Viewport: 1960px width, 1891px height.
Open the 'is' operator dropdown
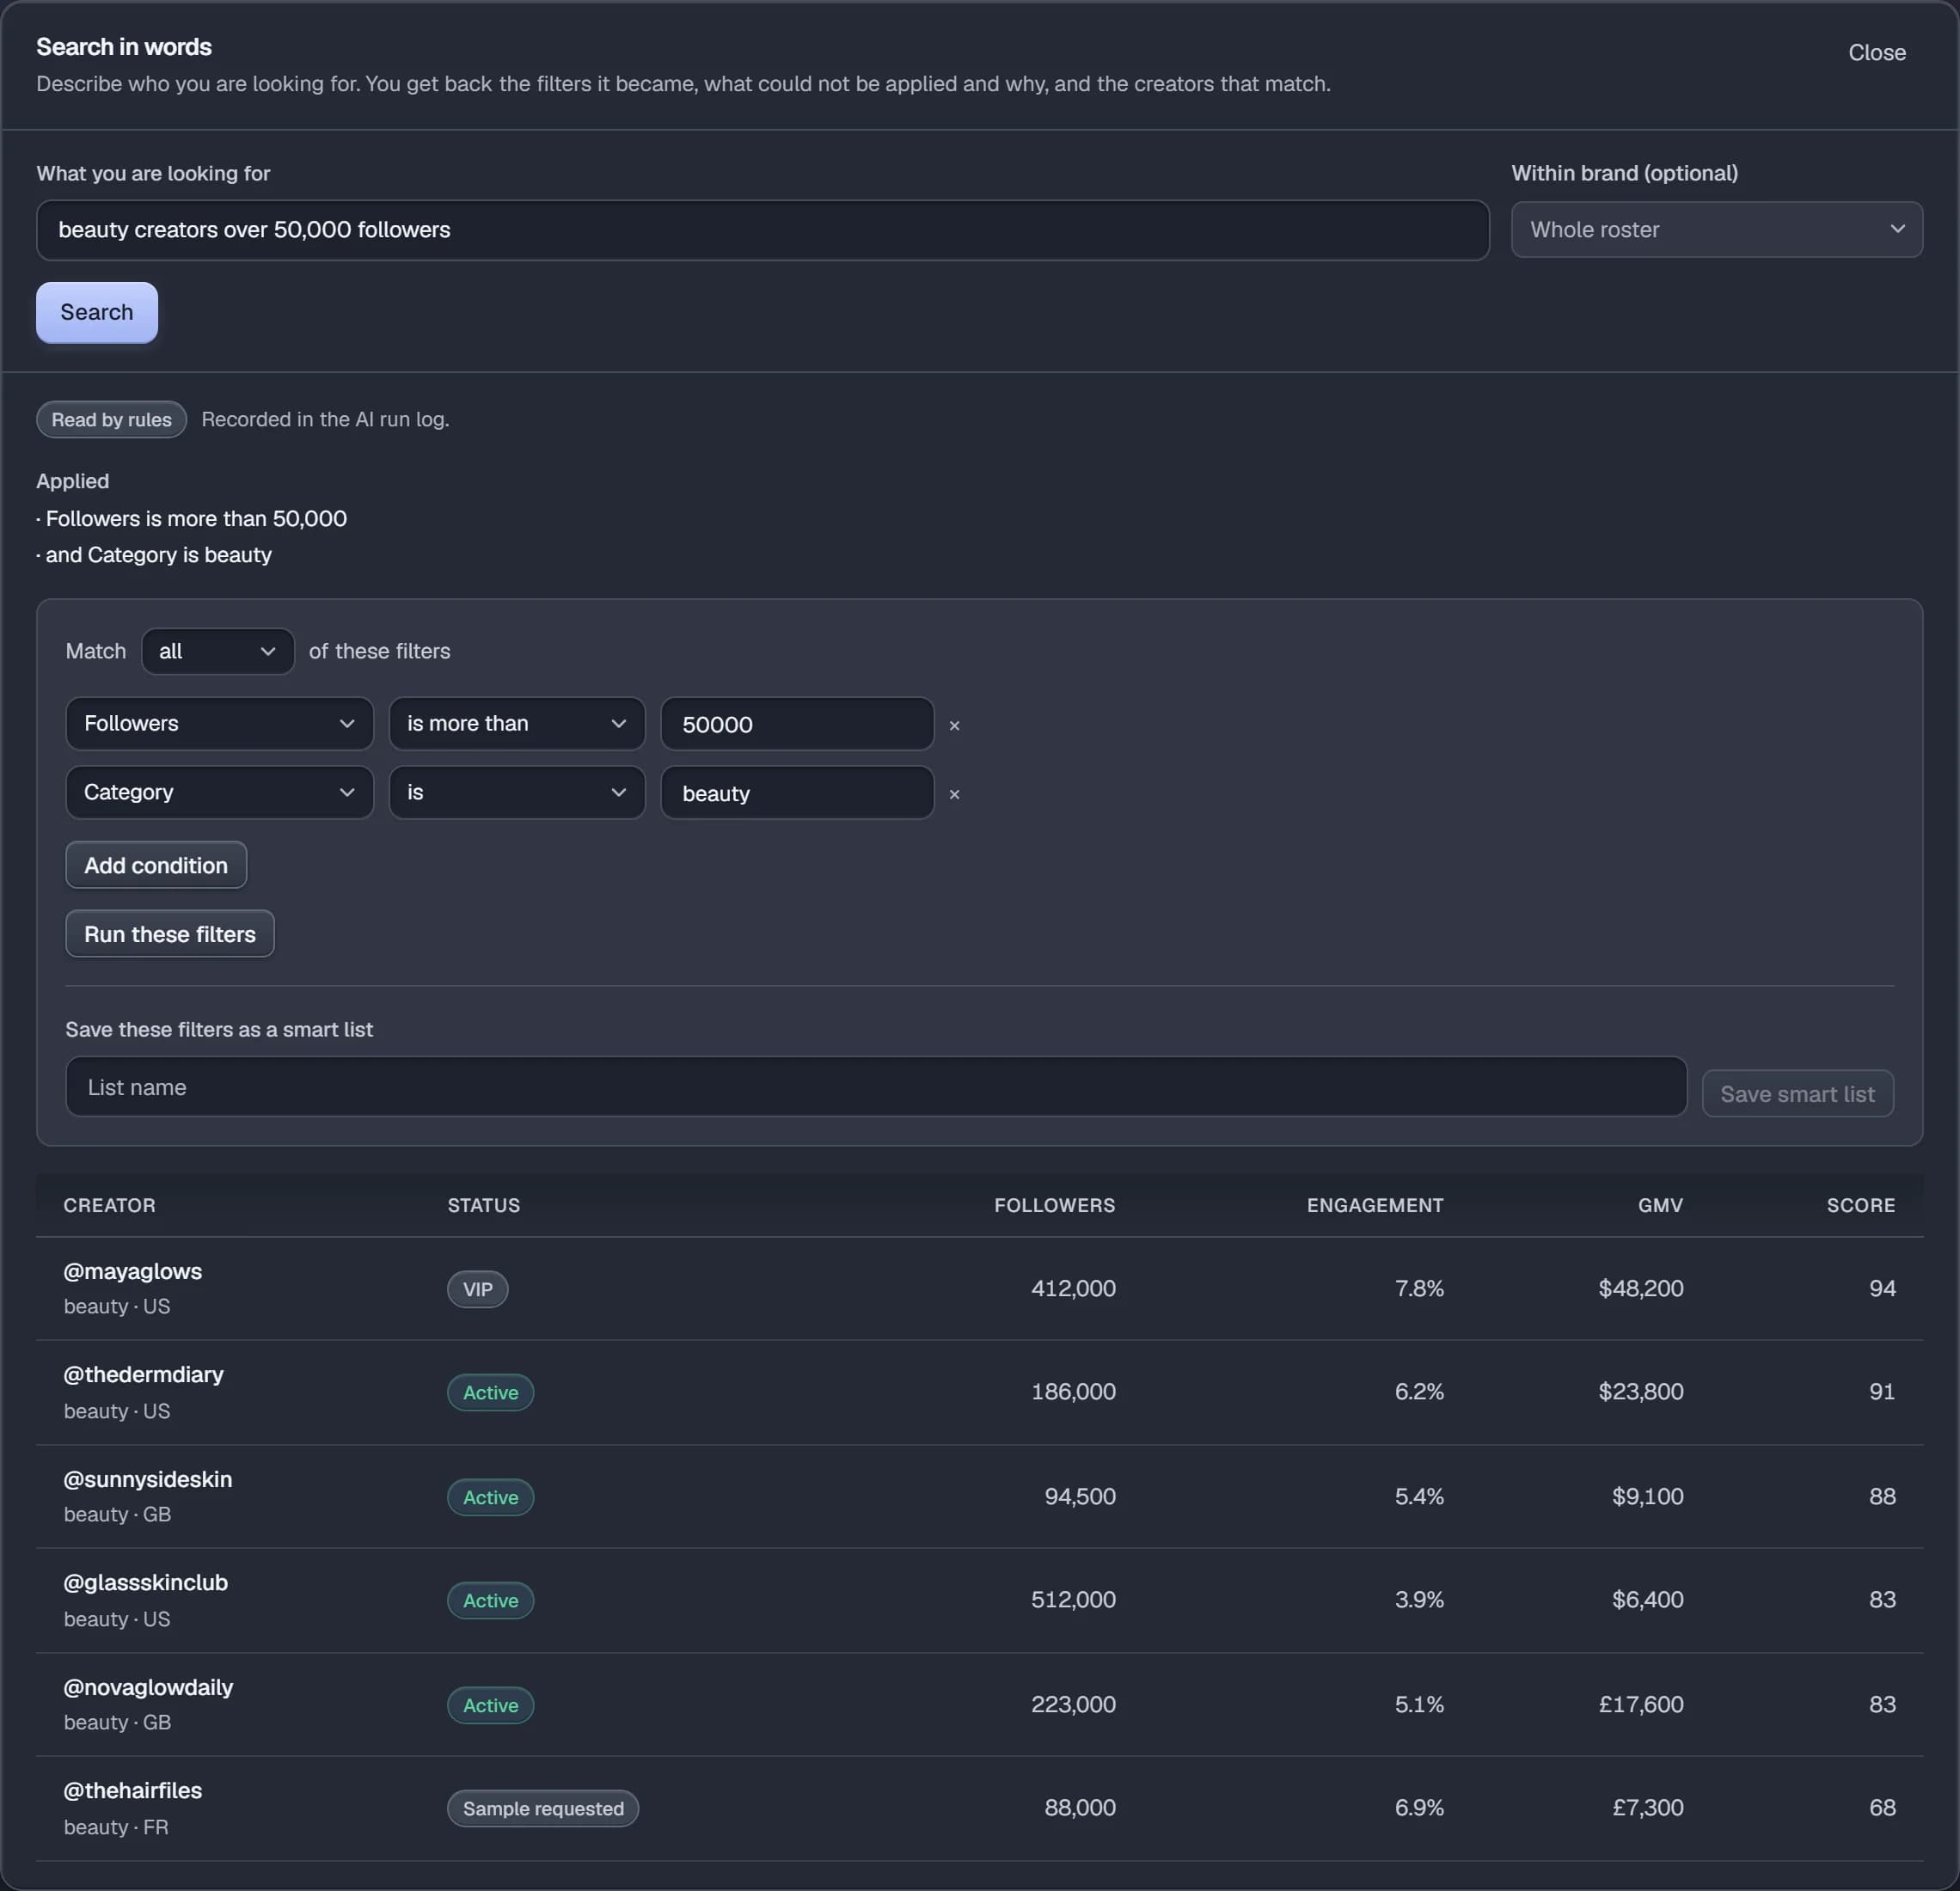pos(516,792)
